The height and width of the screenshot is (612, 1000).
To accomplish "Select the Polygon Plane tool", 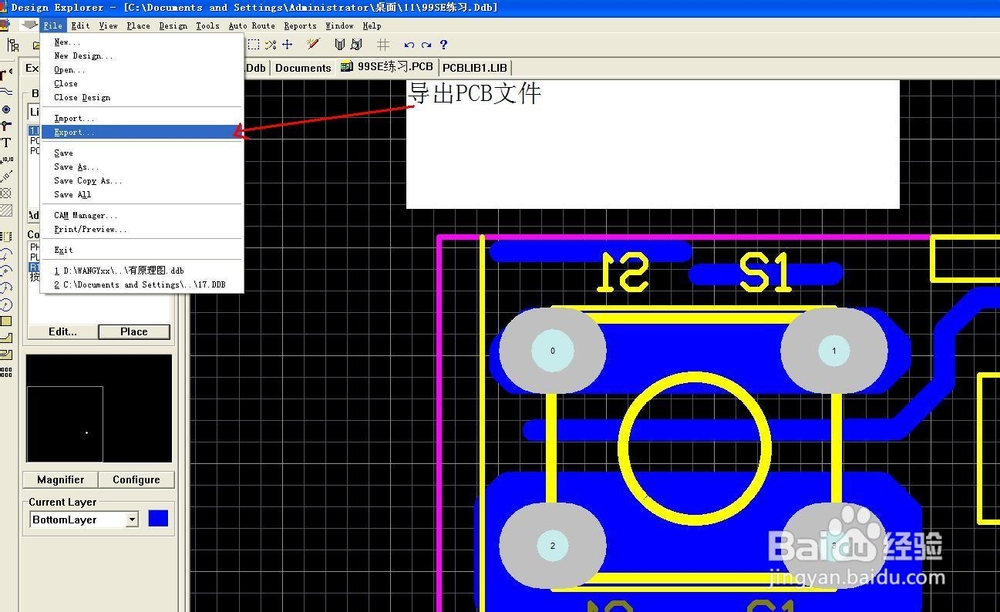I will pyautogui.click(x=6, y=338).
